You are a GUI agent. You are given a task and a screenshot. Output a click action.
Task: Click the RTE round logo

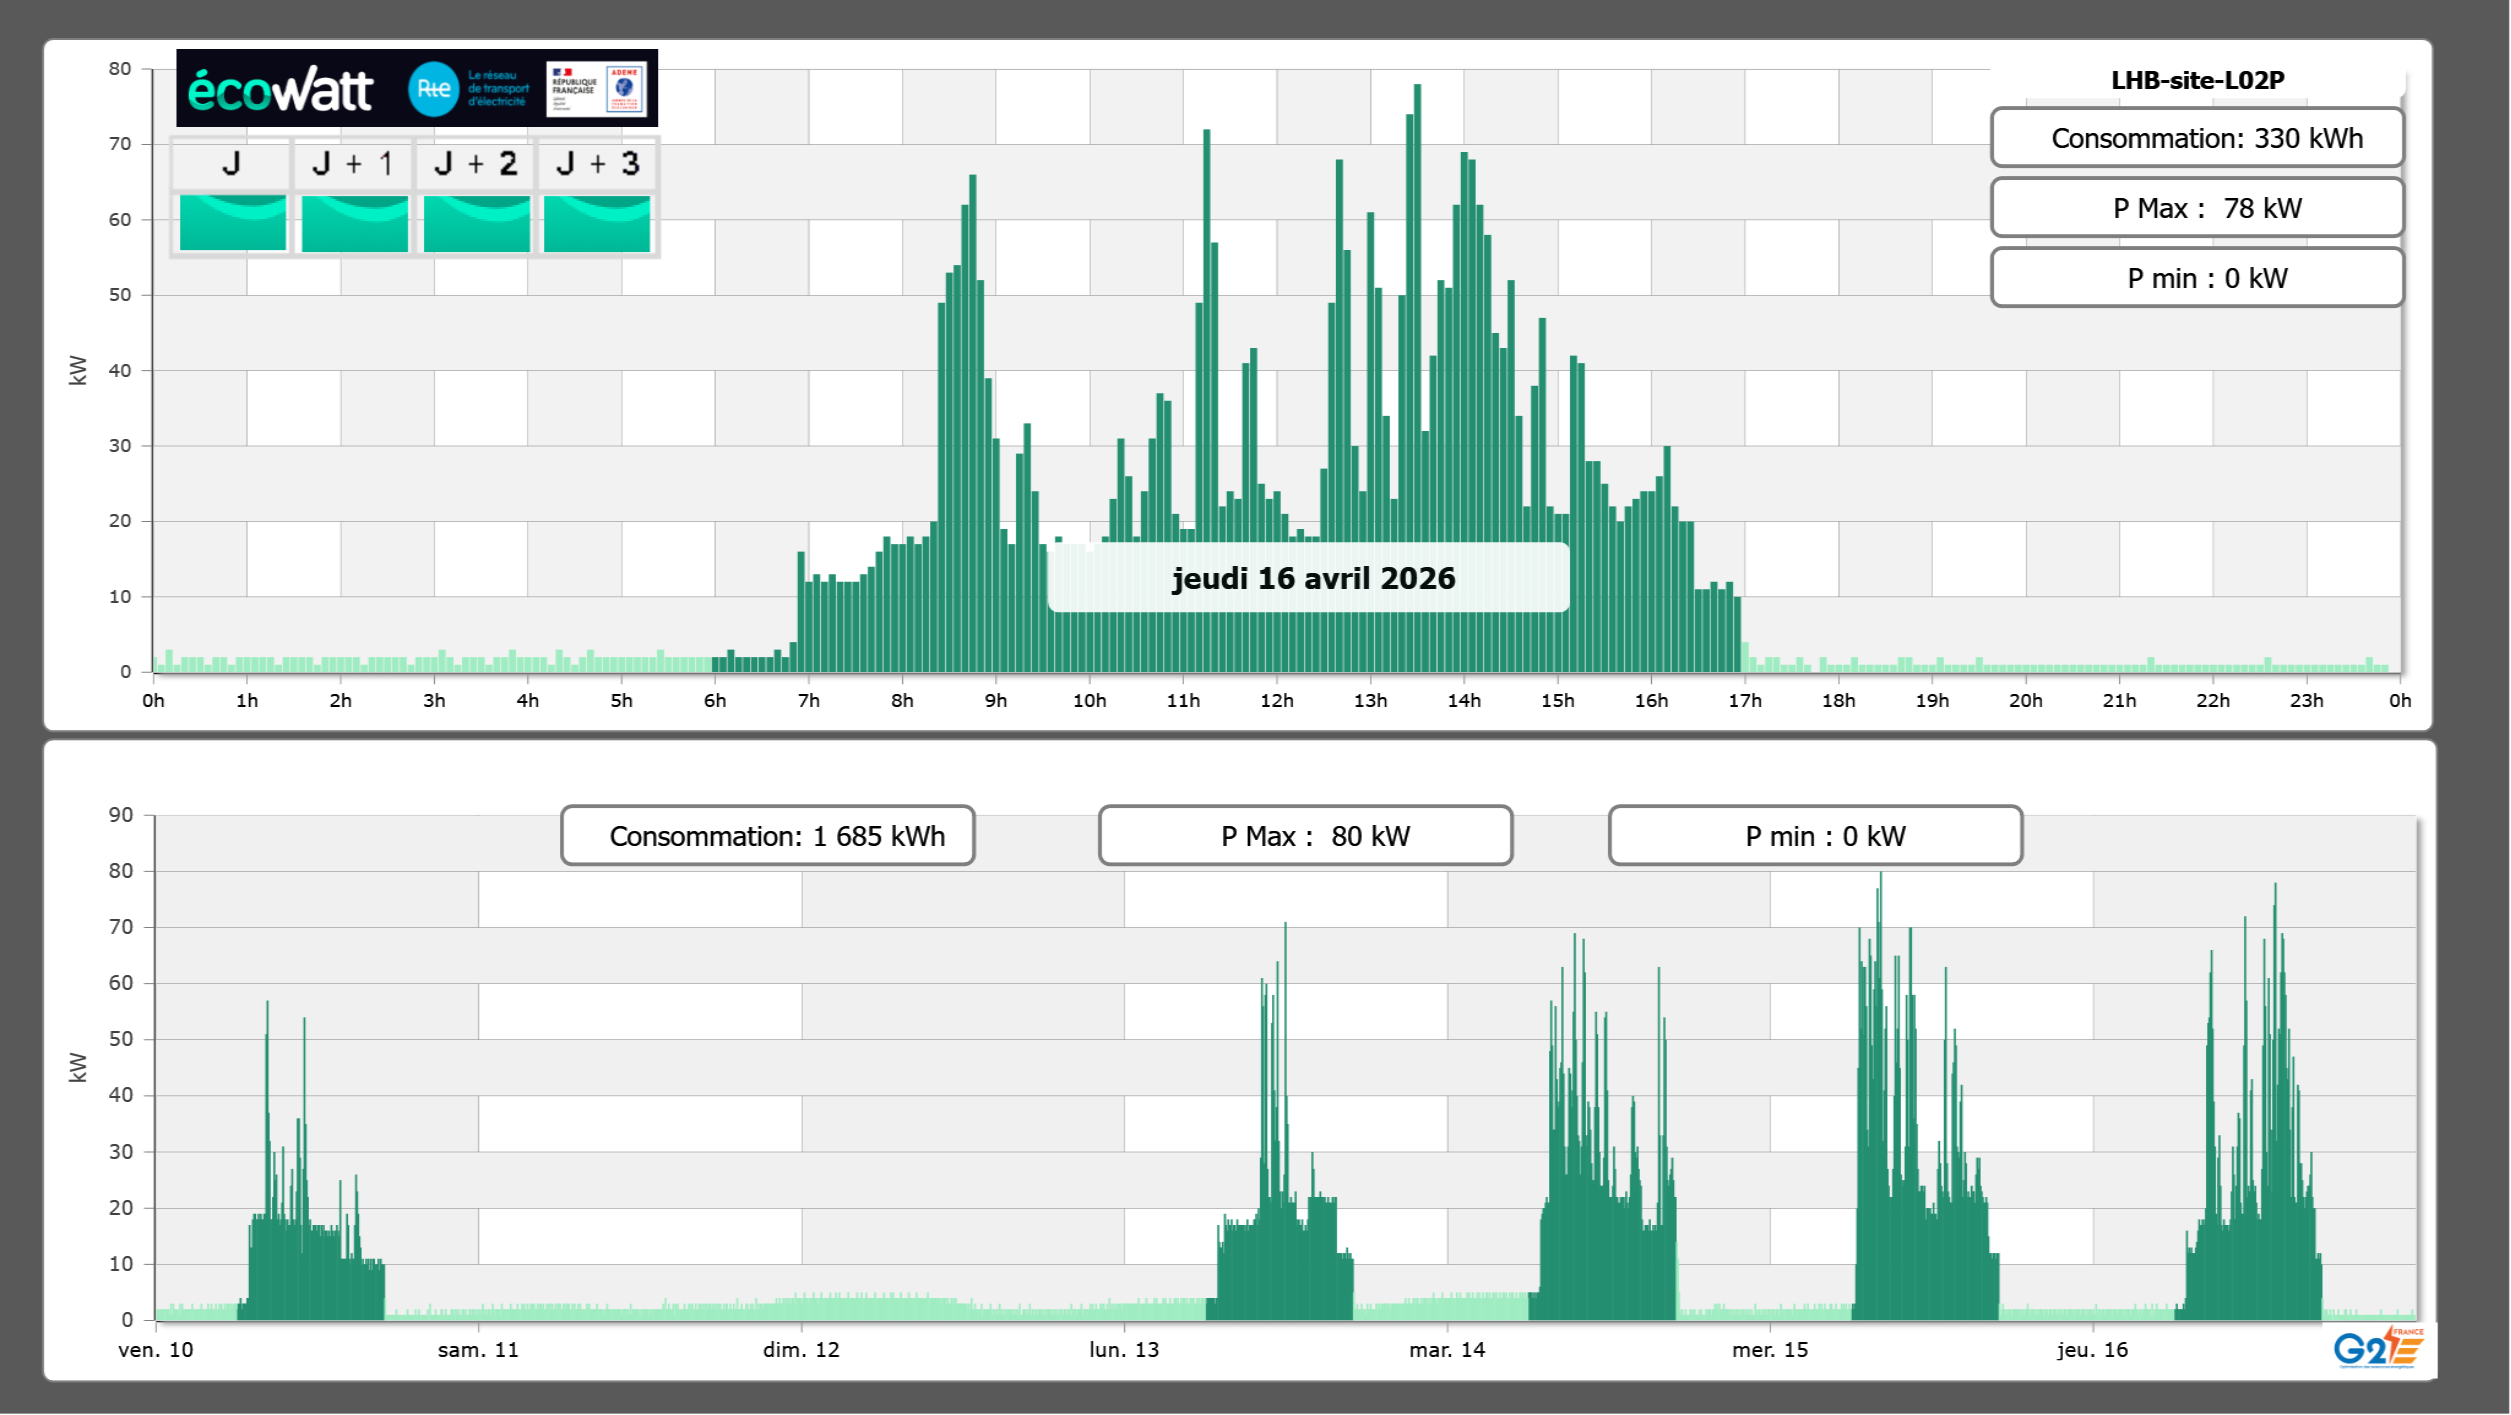[433, 89]
